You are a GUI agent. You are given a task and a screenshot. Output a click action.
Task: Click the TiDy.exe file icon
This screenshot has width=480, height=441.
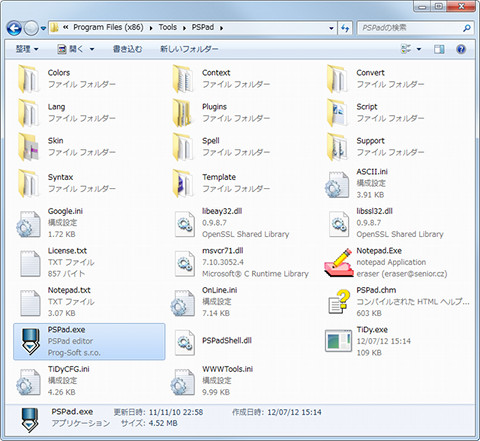[338, 341]
